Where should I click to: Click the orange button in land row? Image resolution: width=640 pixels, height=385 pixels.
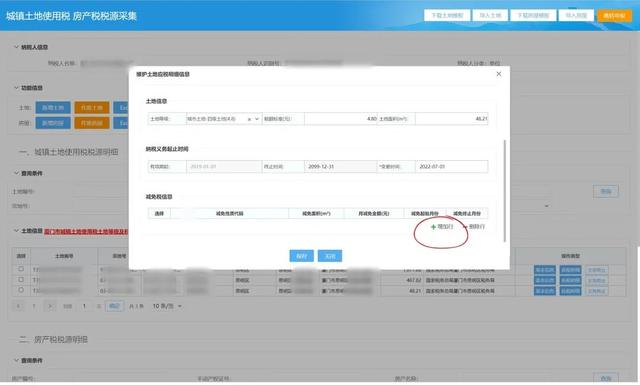(92, 108)
